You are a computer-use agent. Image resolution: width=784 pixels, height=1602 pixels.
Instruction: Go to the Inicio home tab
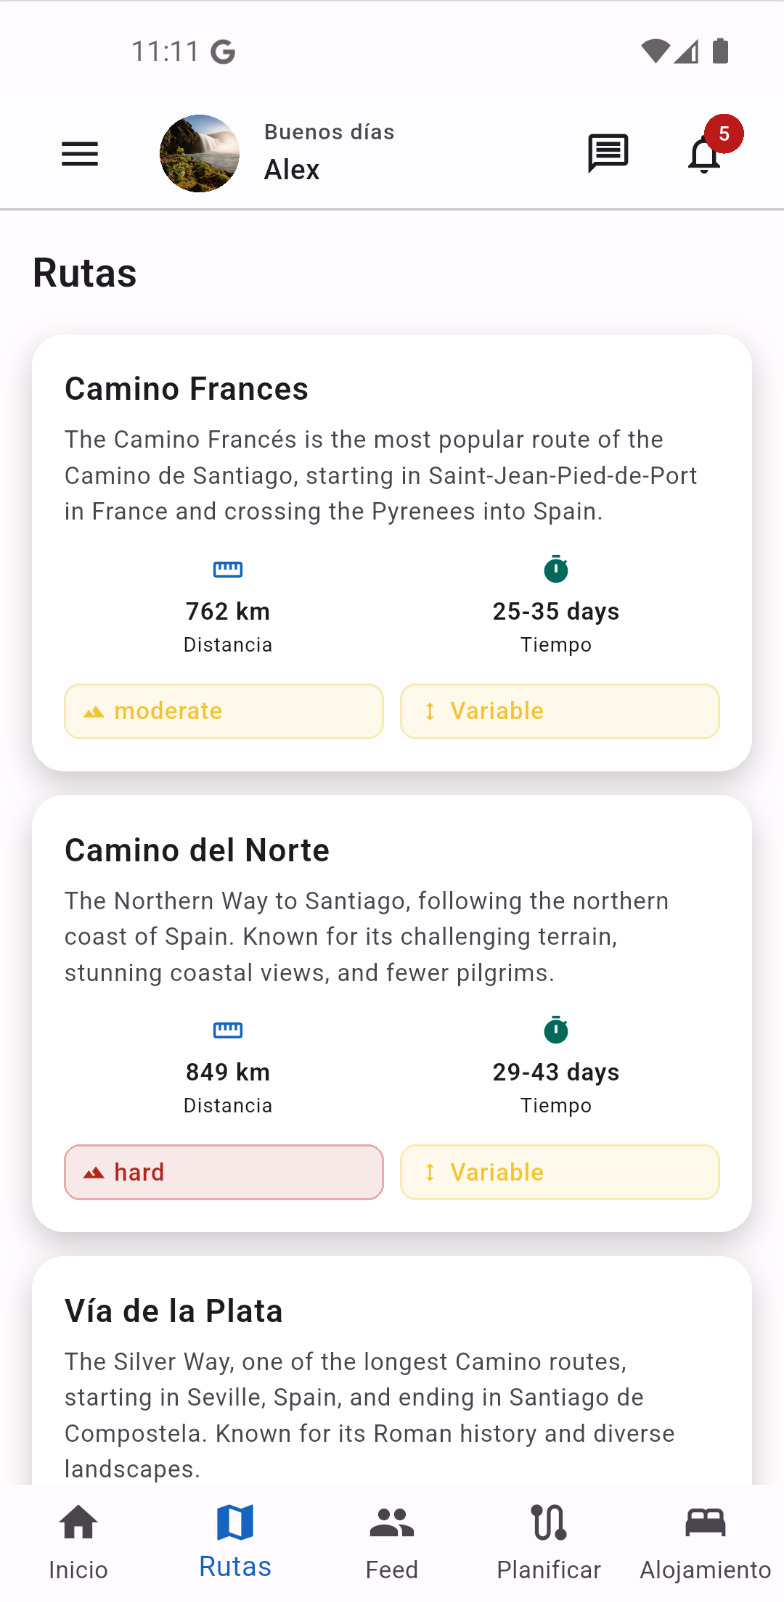pyautogui.click(x=78, y=1543)
